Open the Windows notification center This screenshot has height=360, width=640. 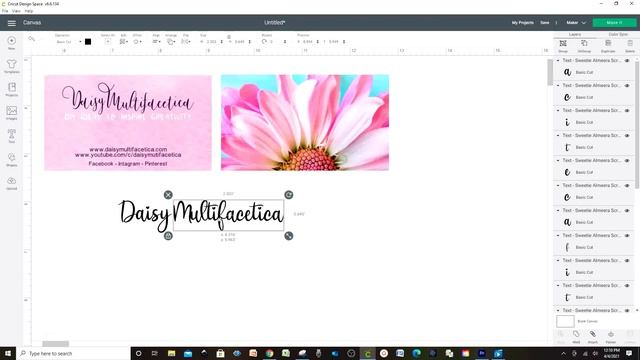click(629, 353)
